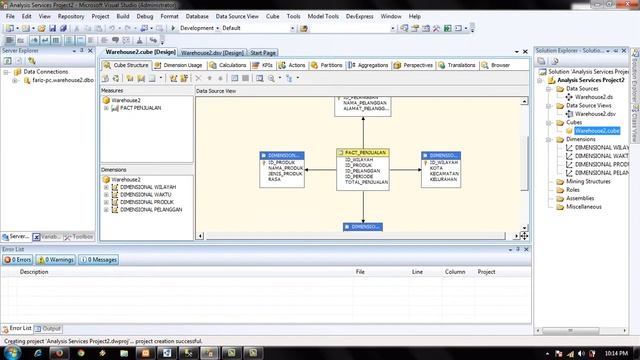Click first icon in Solution Explorer toolbar
This screenshot has width=640, height=360.
pyautogui.click(x=541, y=61)
